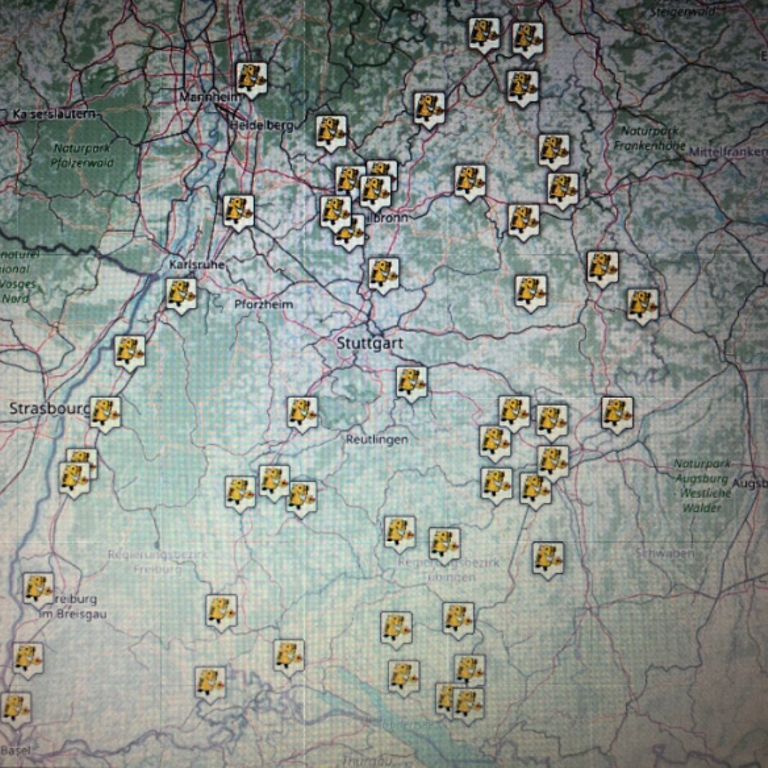
Task: Click the marker directly north of Stuttgart
Action: [383, 273]
